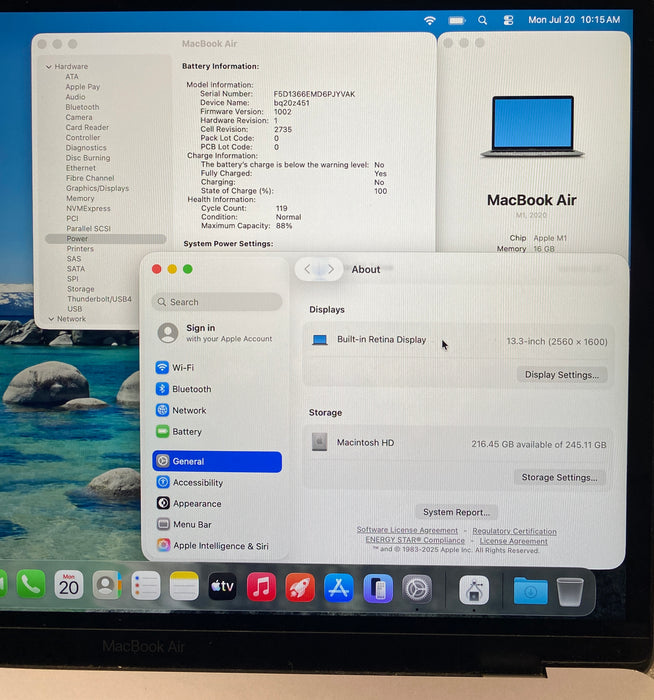Click the Wi-Fi status icon in menu bar

click(x=429, y=20)
